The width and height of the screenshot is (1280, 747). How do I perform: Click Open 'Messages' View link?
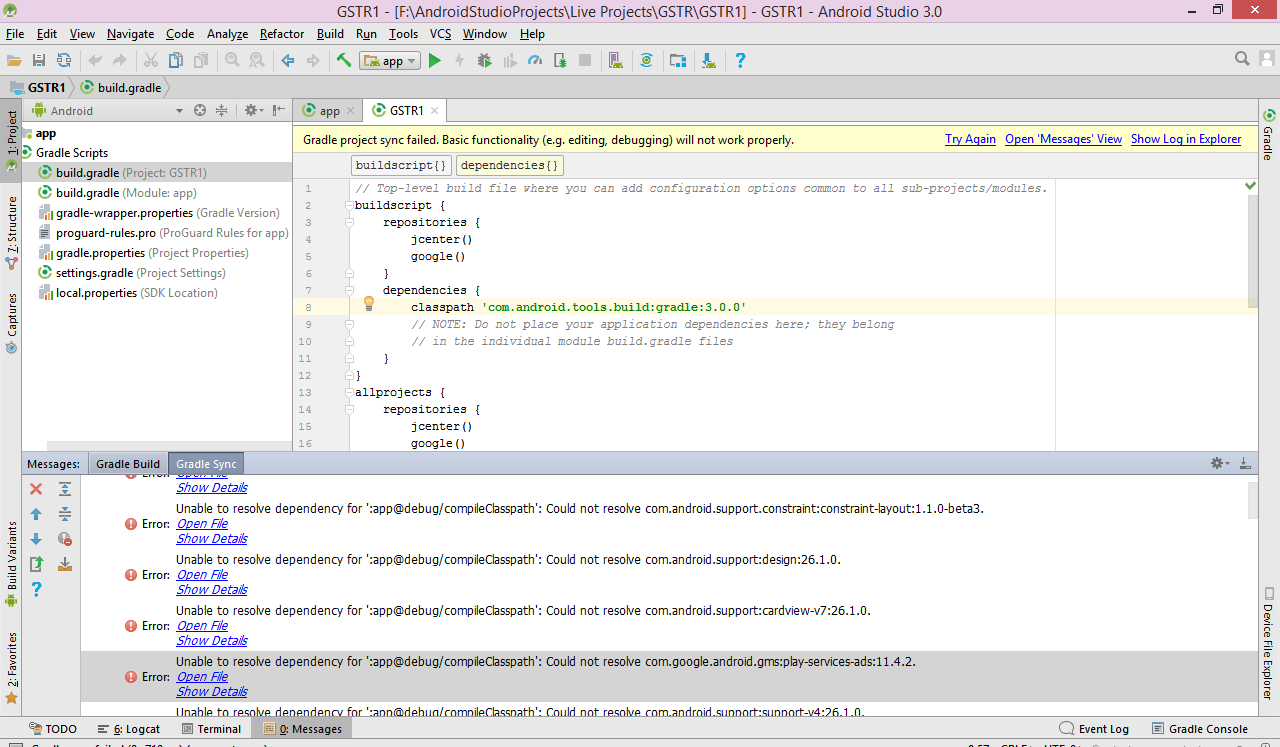click(x=1063, y=139)
